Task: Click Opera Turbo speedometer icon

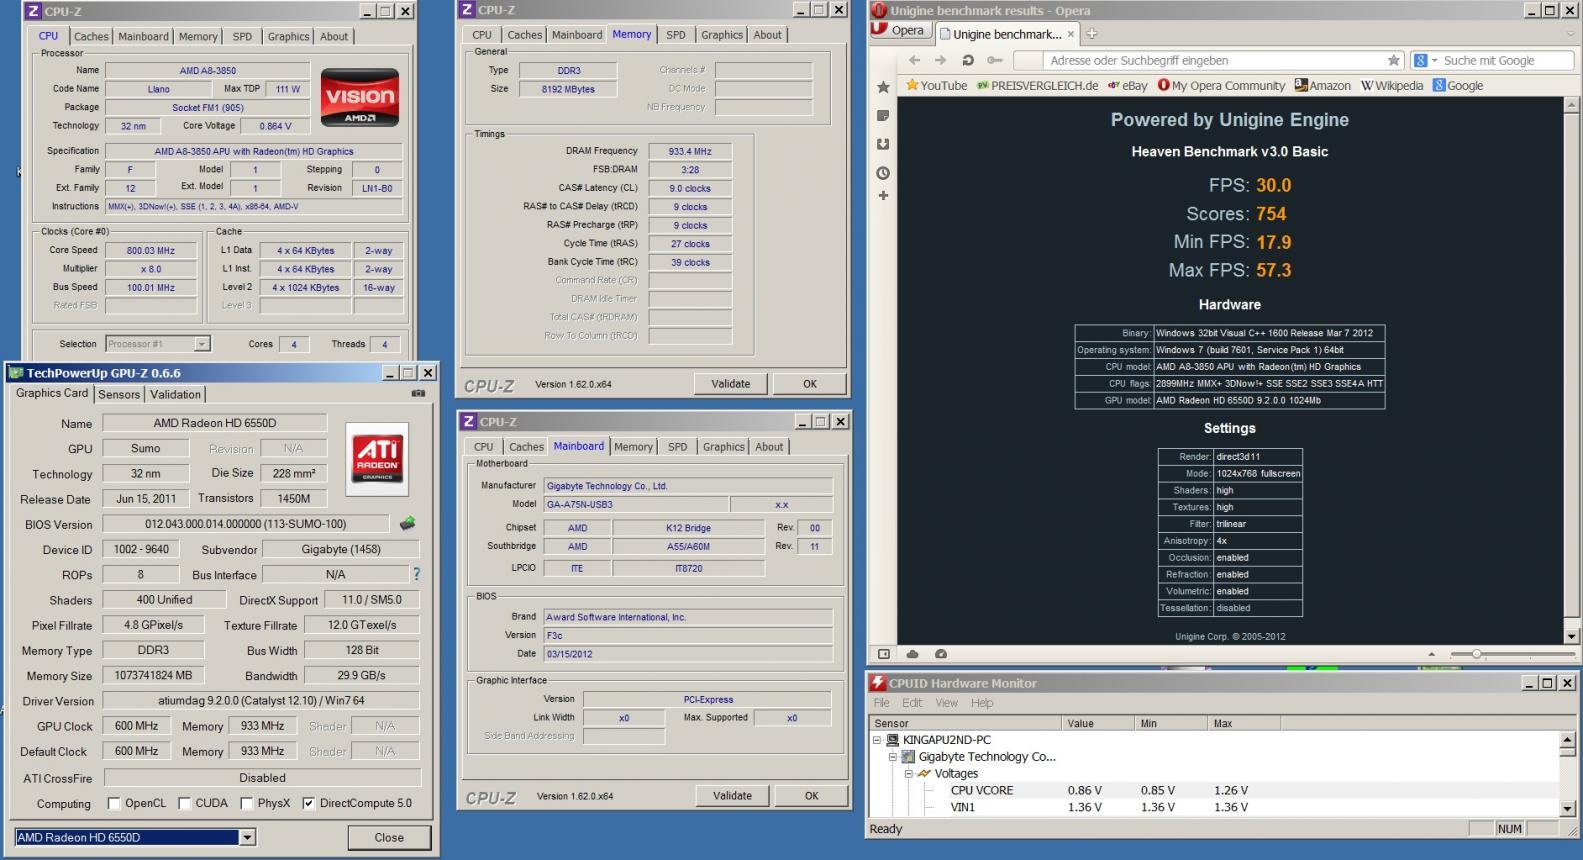Action: point(941,654)
